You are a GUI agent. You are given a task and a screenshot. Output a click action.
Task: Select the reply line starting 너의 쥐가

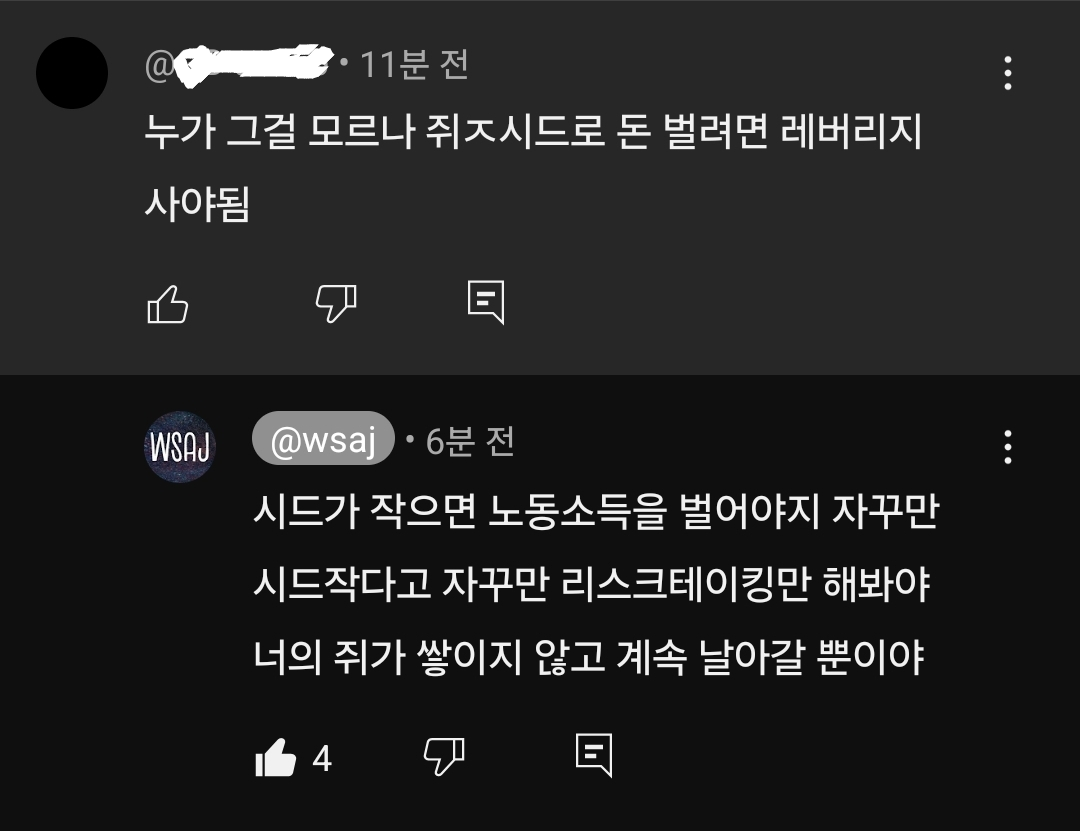click(589, 657)
